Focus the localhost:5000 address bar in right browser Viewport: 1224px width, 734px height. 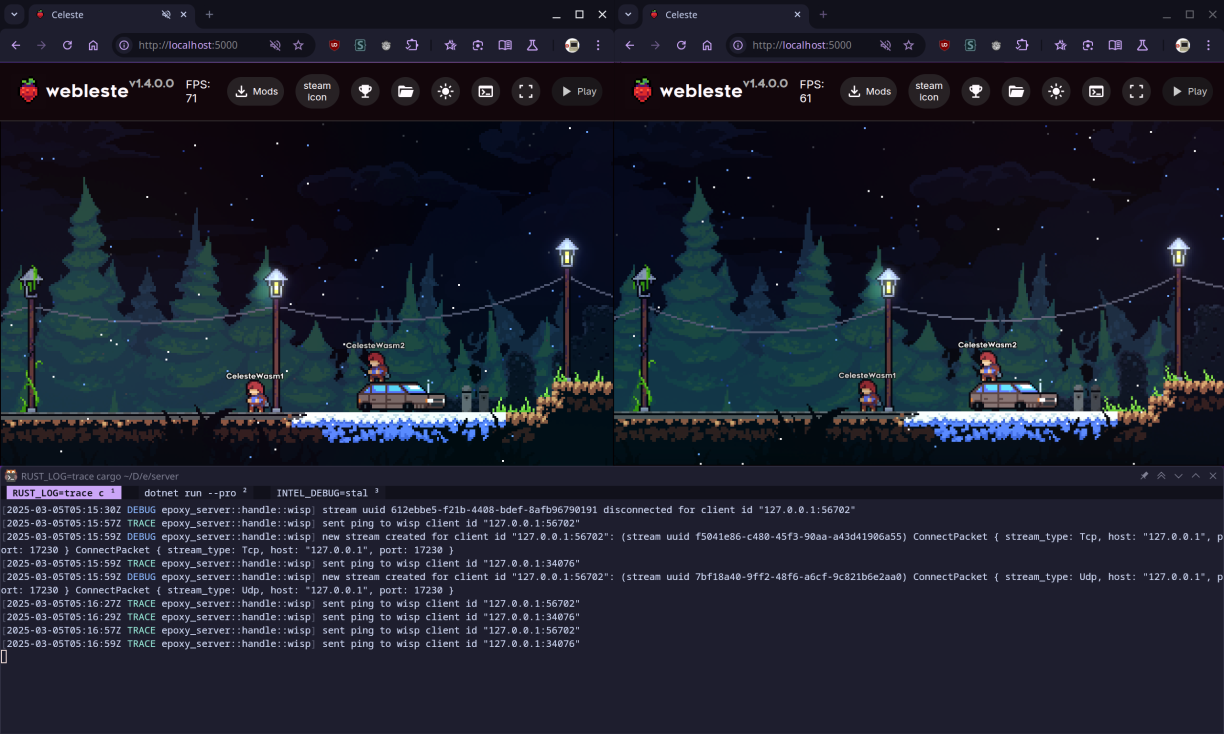[x=825, y=45]
